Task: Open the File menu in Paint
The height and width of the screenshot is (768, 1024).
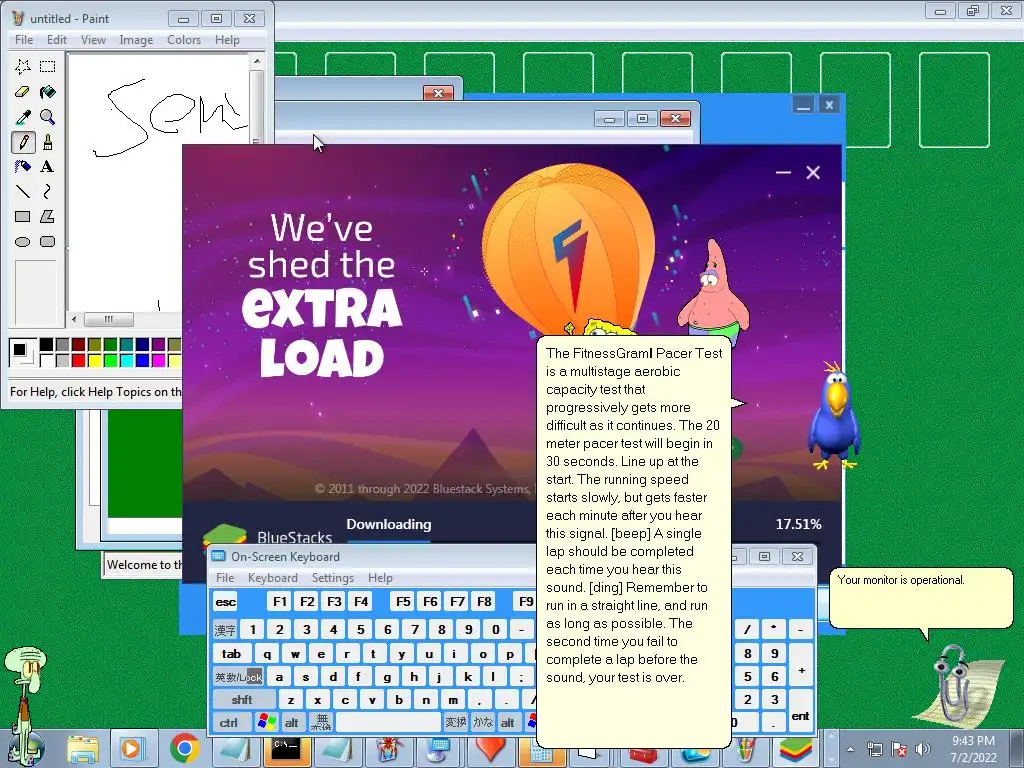Action: point(24,40)
